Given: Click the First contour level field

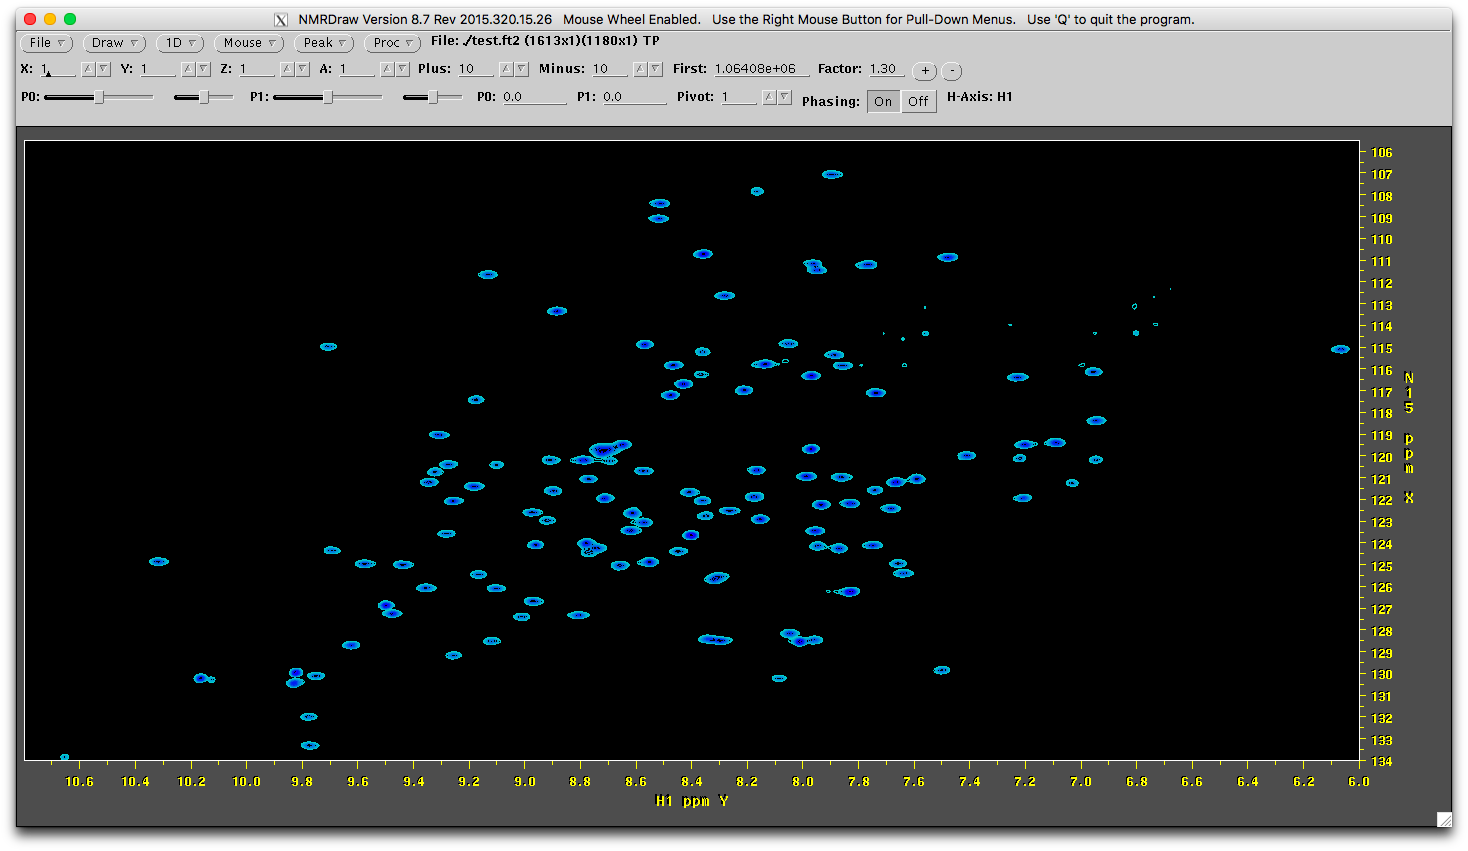Looking at the screenshot, I should 760,69.
